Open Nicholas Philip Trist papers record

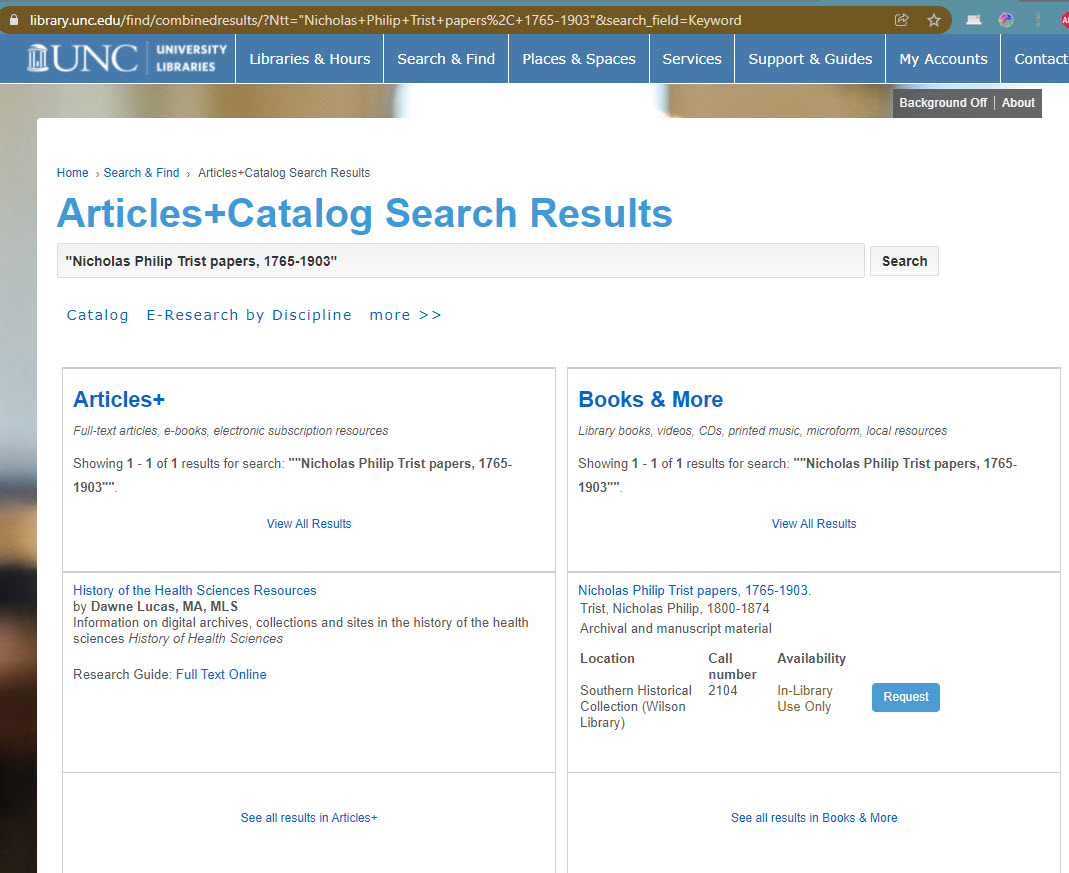pos(694,590)
